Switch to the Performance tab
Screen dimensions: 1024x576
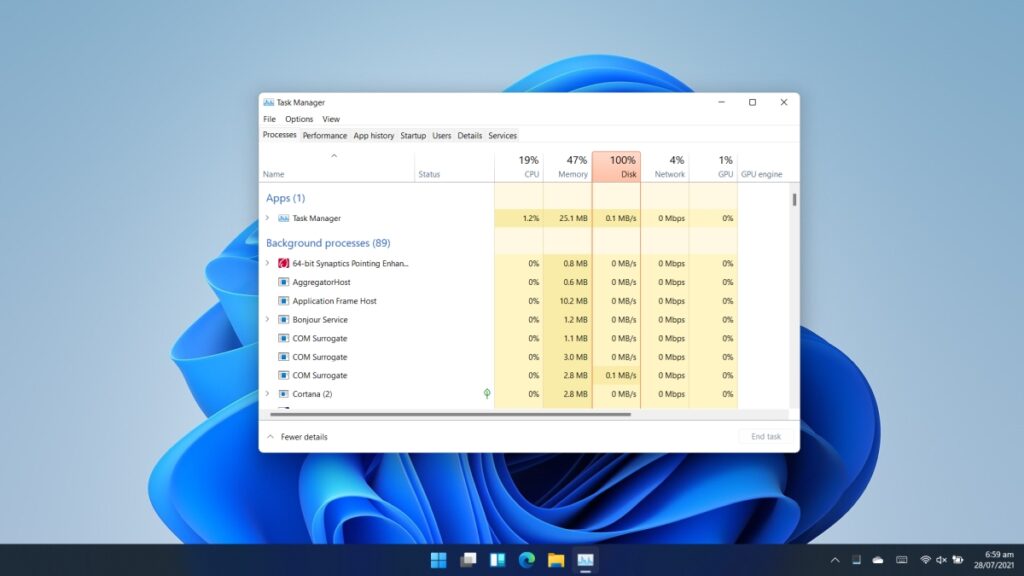pos(324,135)
